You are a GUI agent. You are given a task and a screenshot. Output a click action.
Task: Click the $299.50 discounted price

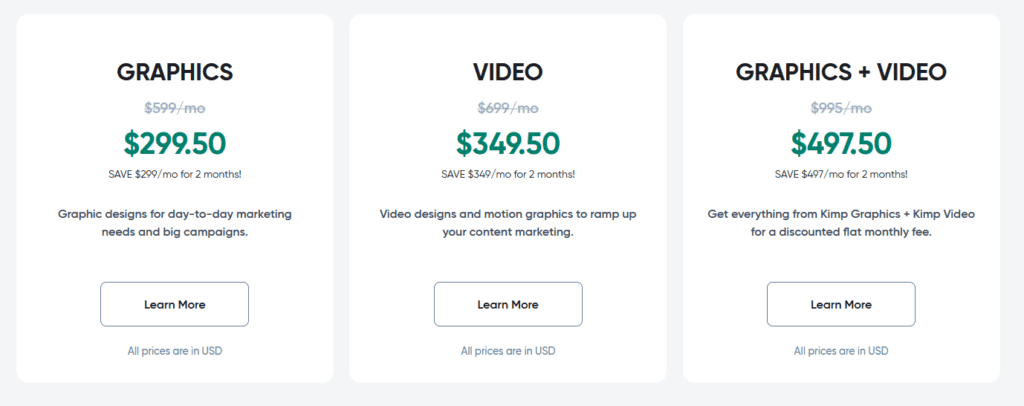(175, 143)
